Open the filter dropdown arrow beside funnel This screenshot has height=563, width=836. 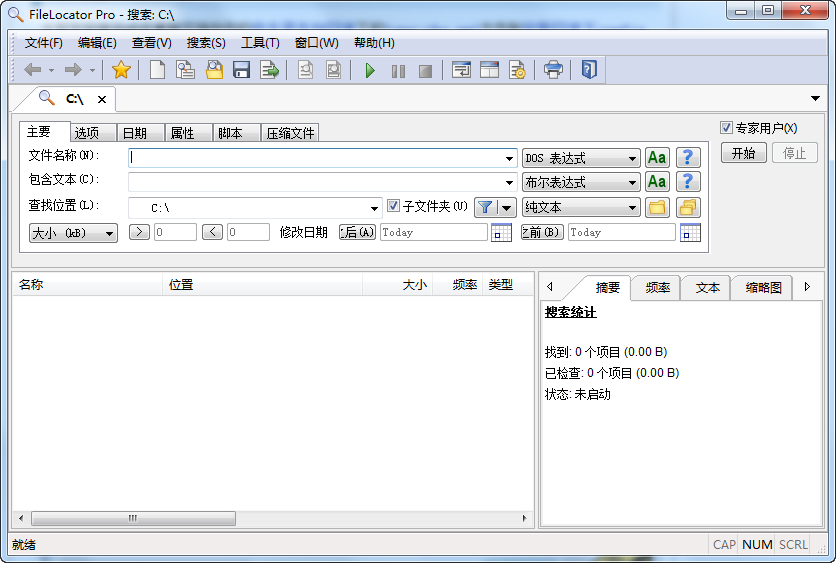(507, 207)
